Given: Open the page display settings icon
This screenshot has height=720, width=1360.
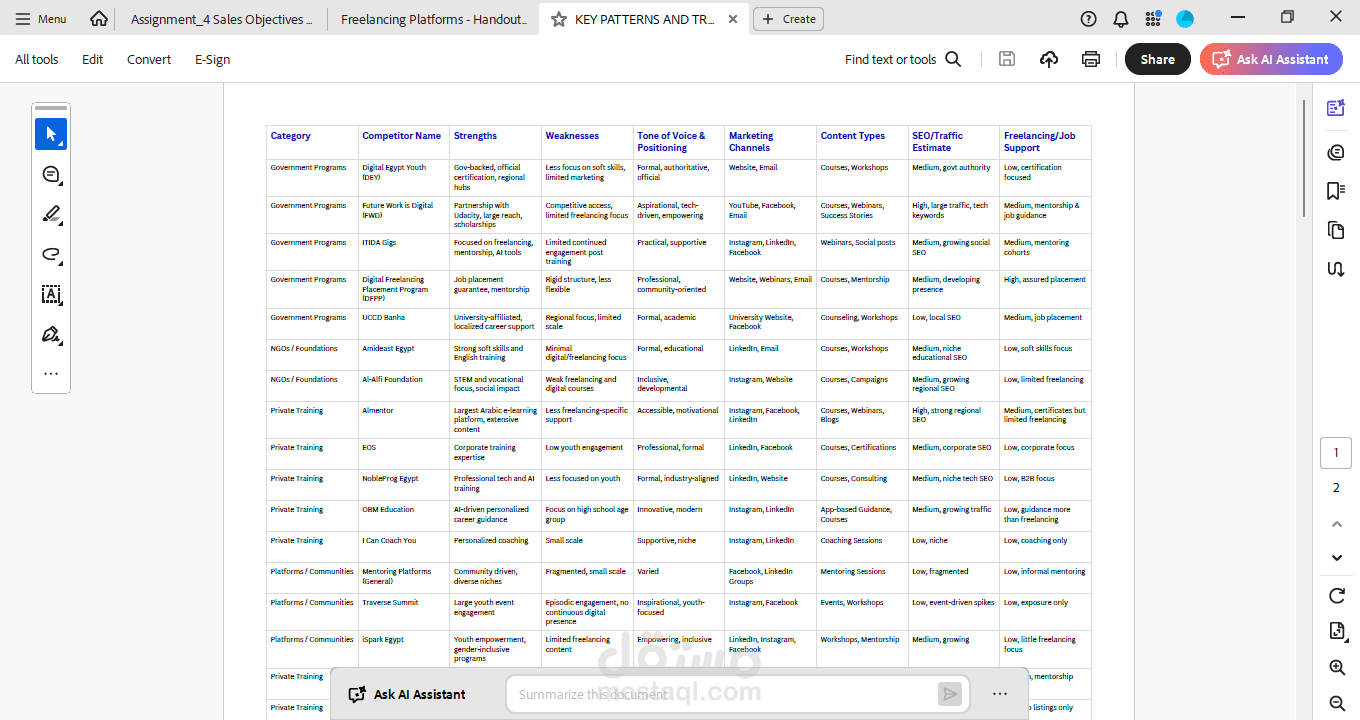Looking at the screenshot, I should (x=1336, y=630).
